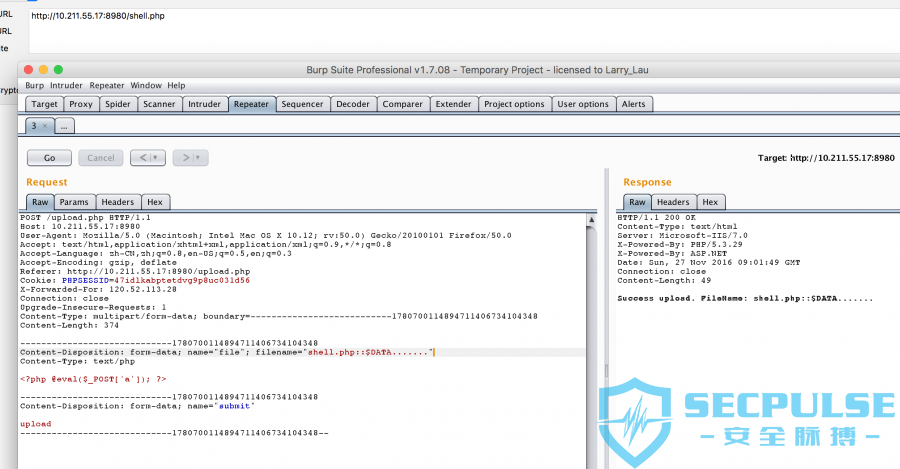The image size is (900, 469).
Task: Open the back history dropdown arrow
Action: (x=155, y=158)
